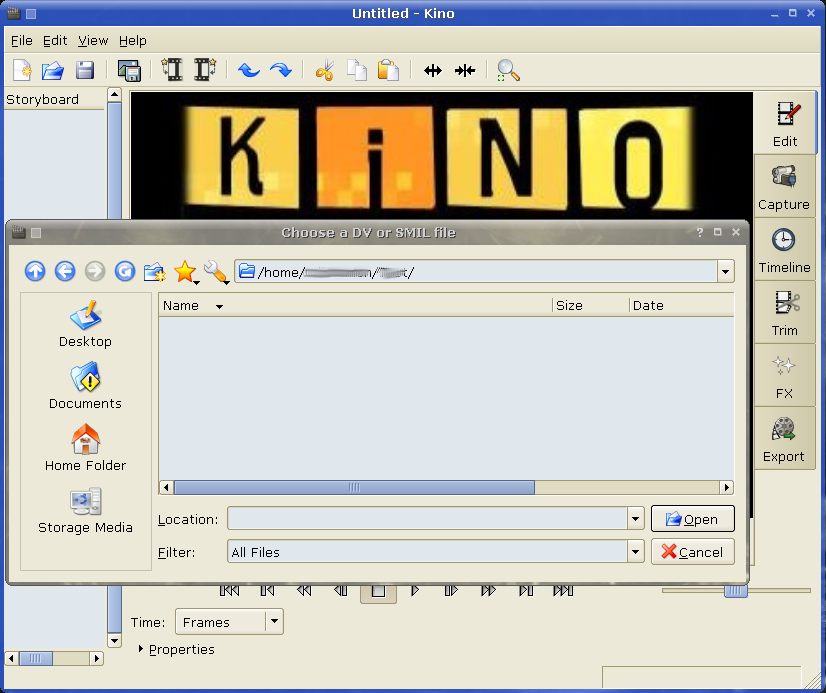
Task: Reload the folder listing in dialog
Action: [125, 271]
